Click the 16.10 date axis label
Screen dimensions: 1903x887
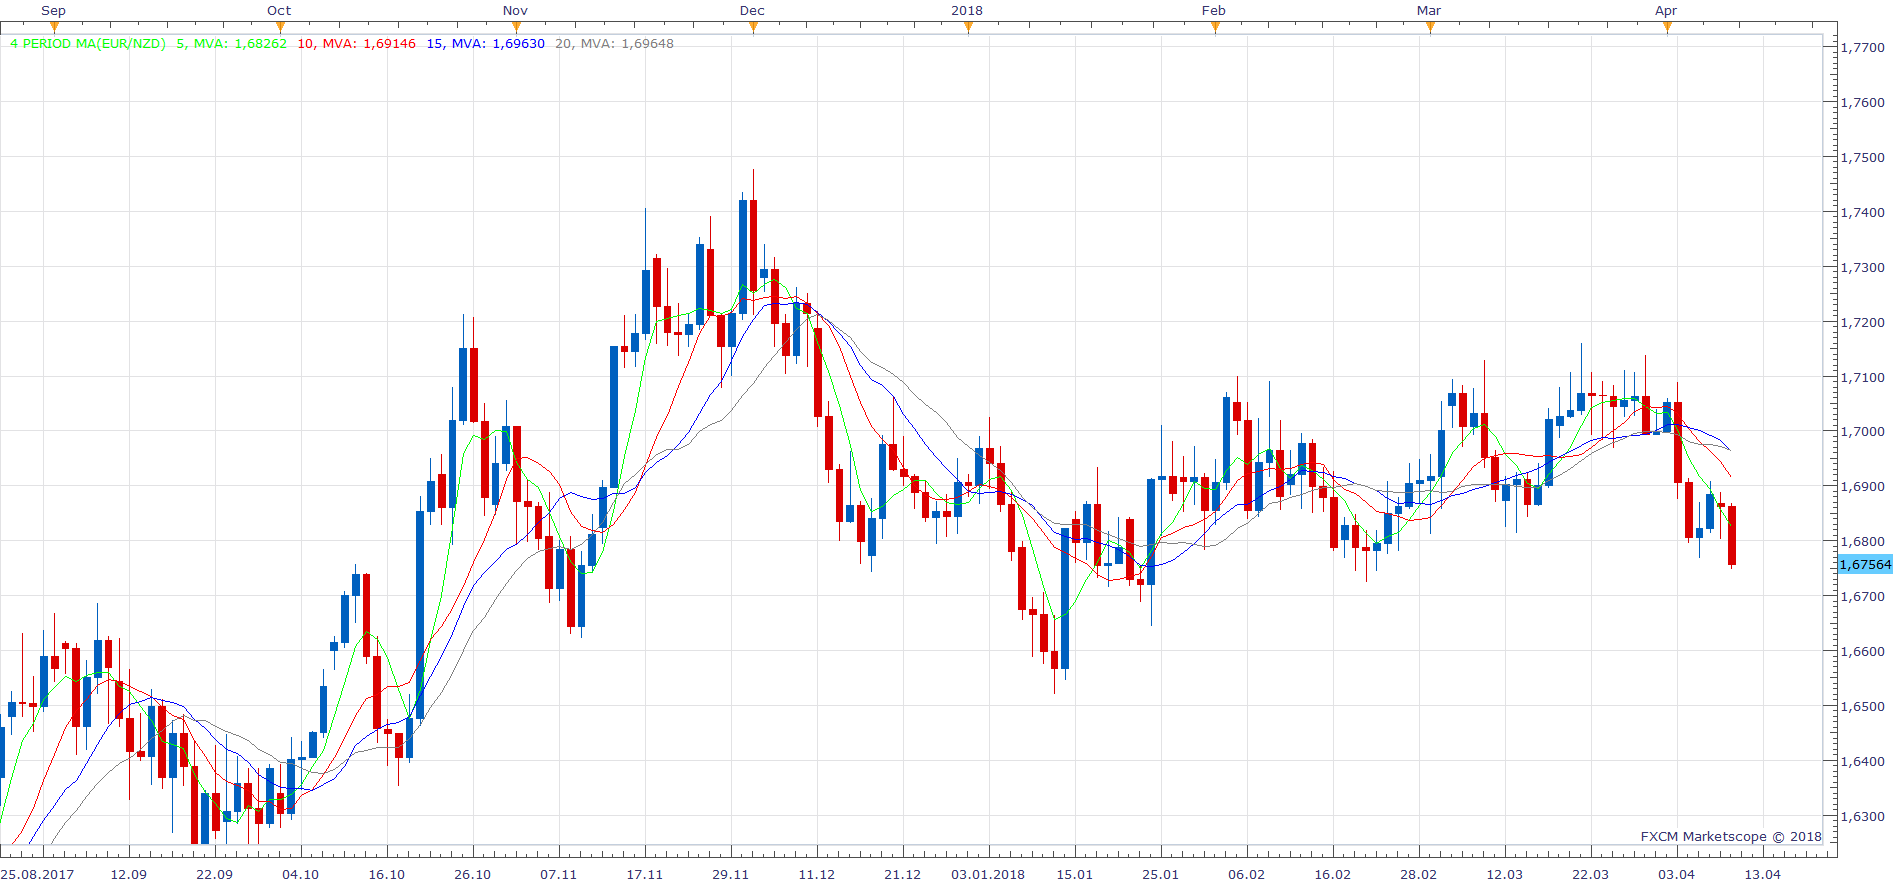click(x=386, y=874)
